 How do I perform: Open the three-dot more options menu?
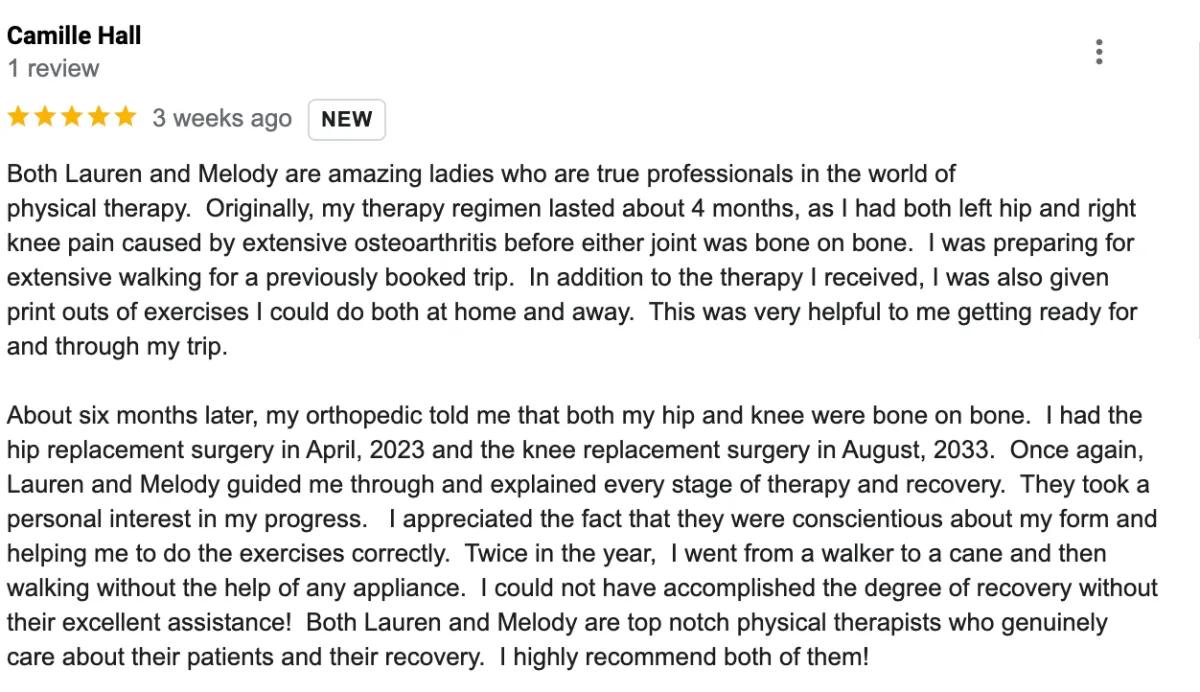tap(1099, 52)
